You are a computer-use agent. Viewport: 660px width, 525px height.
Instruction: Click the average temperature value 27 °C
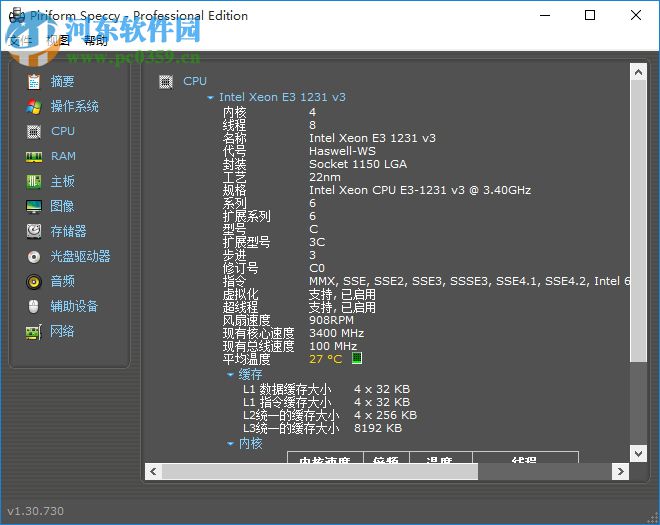click(325, 359)
